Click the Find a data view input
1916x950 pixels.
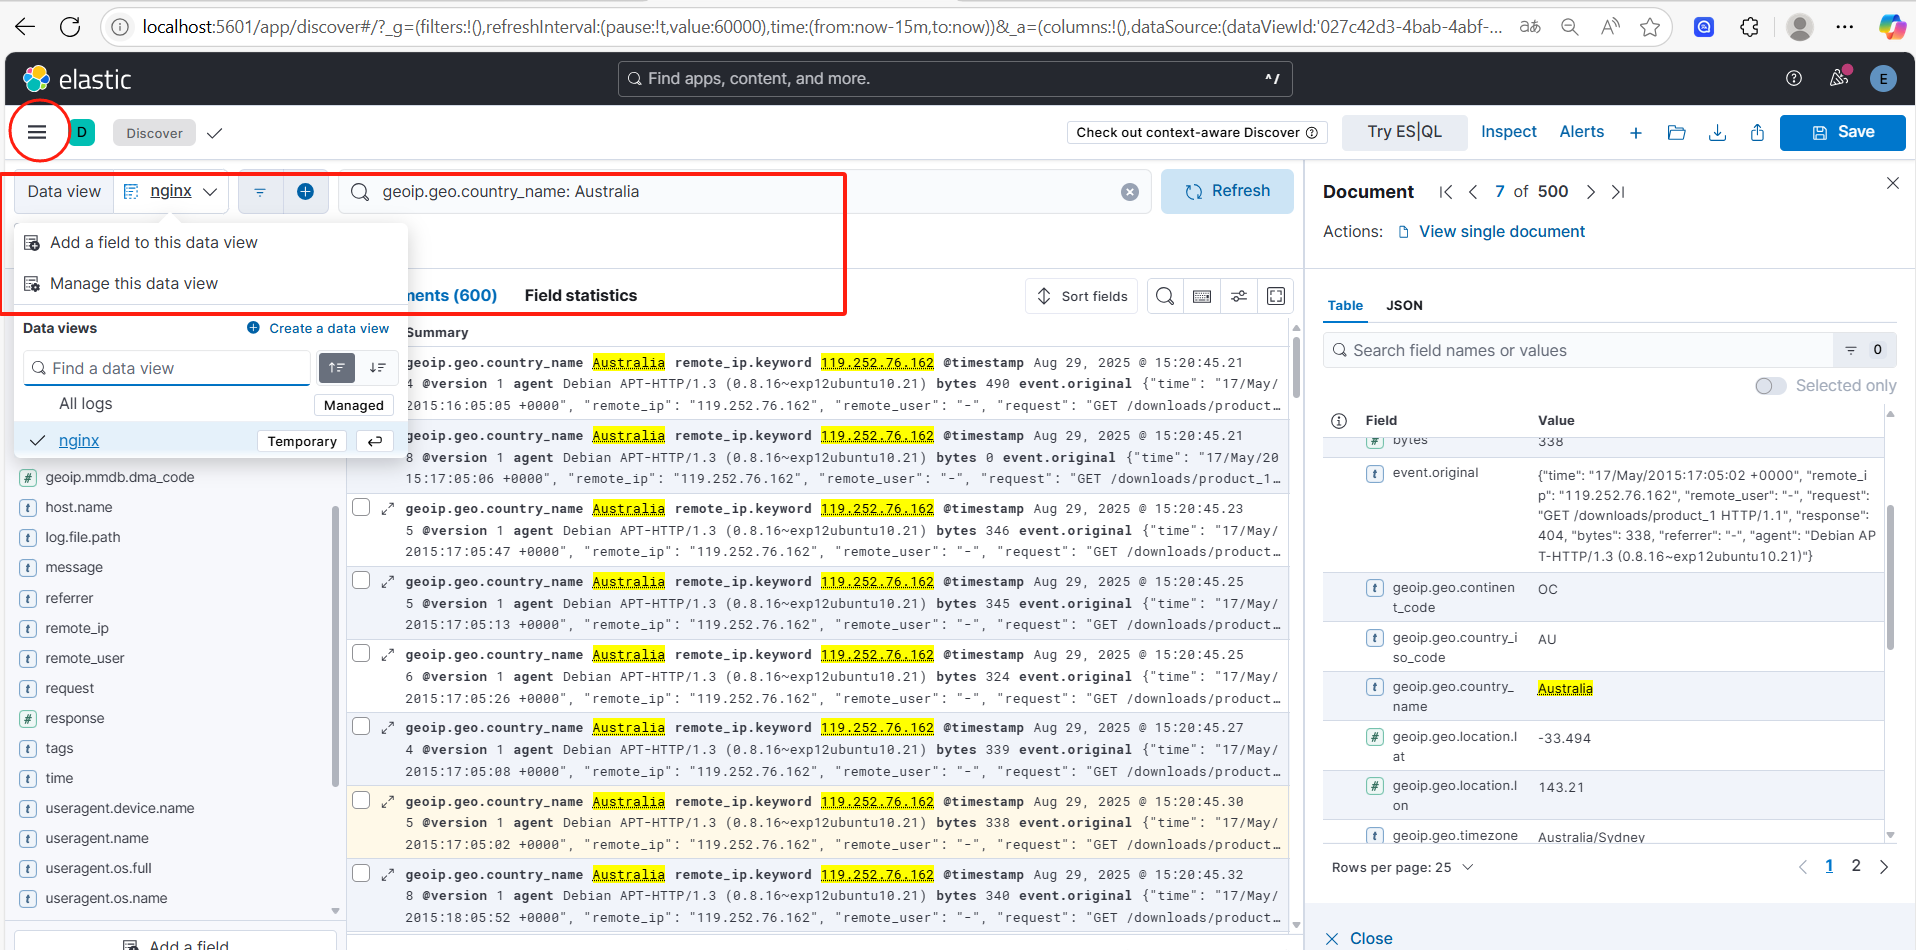click(x=167, y=368)
